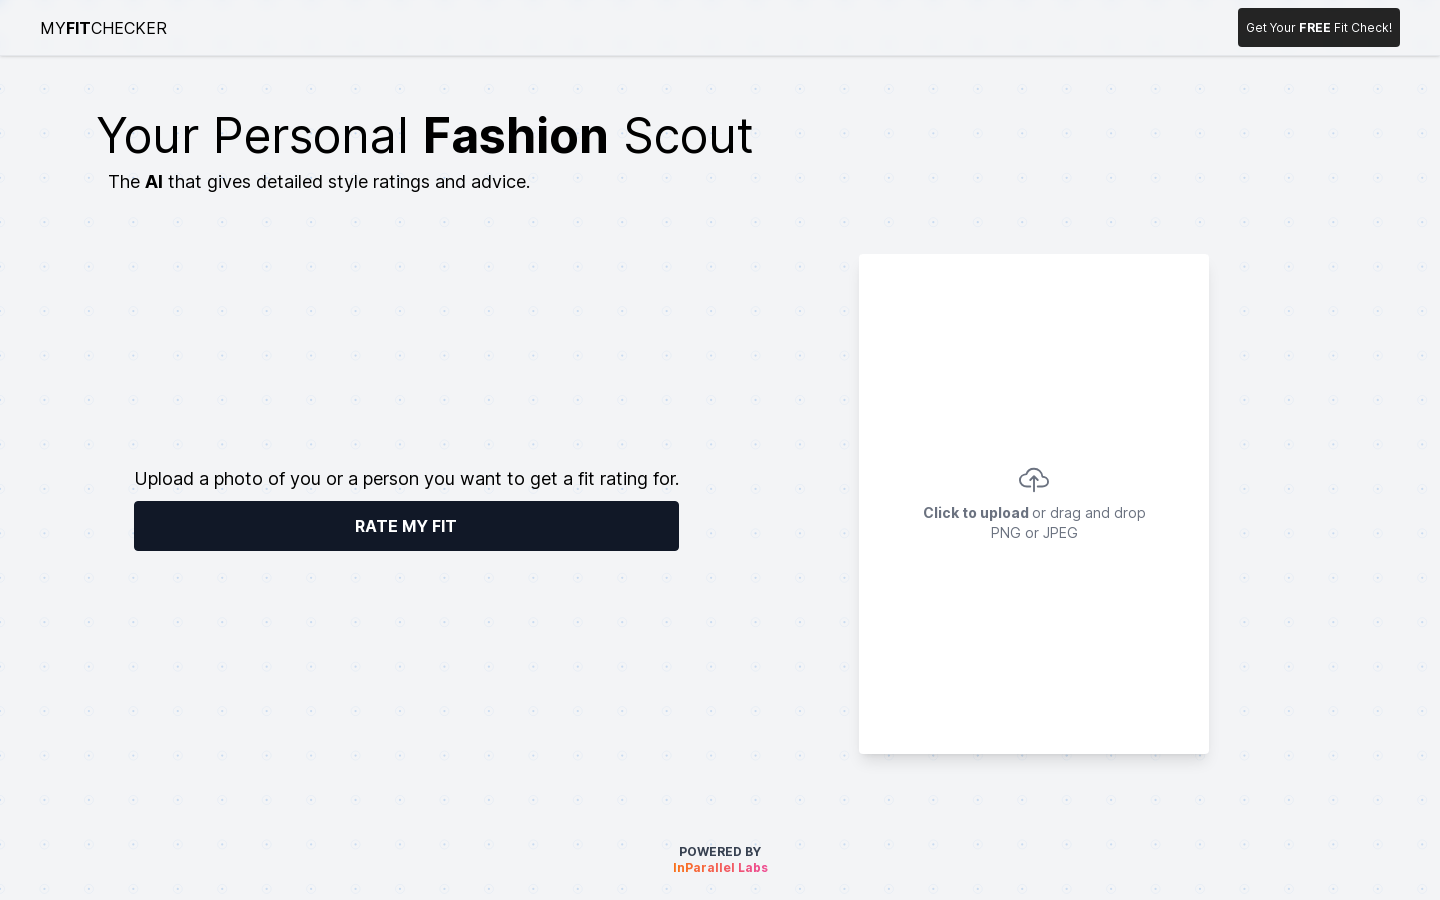1440x900 pixels.
Task: Click "Your Personal" in the main heading
Action: [x=253, y=136]
